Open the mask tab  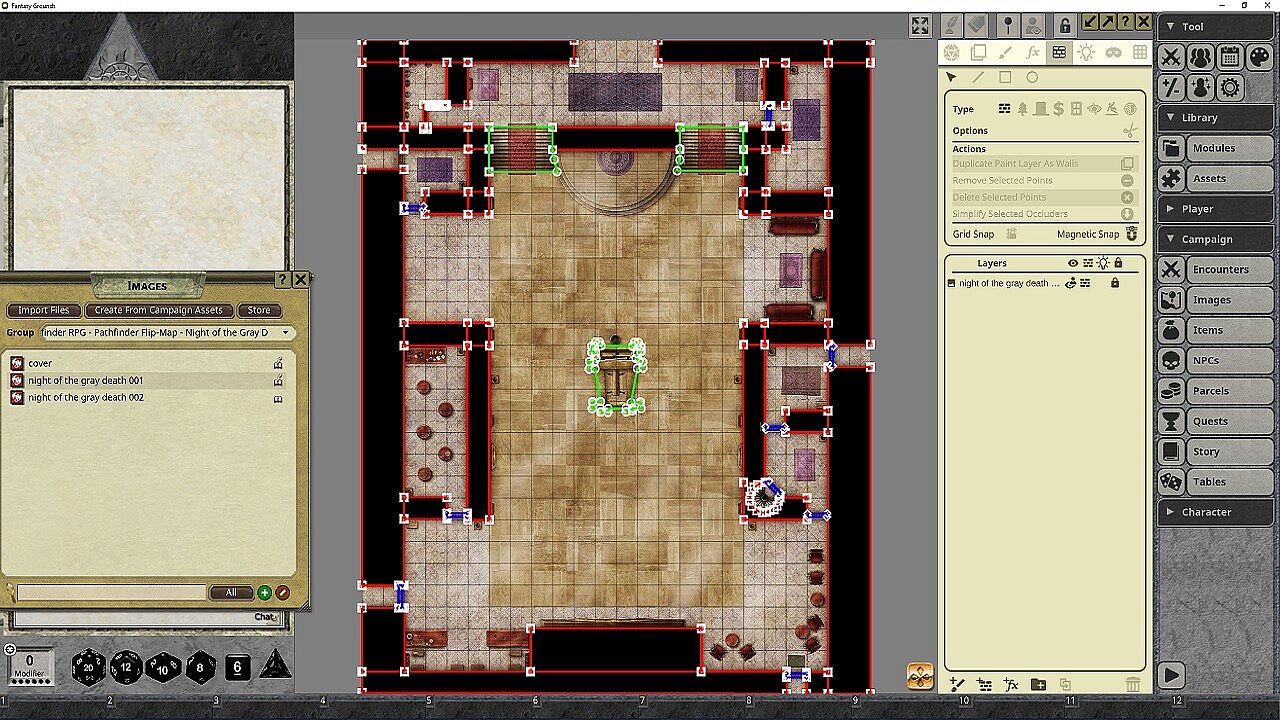[x=1113, y=53]
